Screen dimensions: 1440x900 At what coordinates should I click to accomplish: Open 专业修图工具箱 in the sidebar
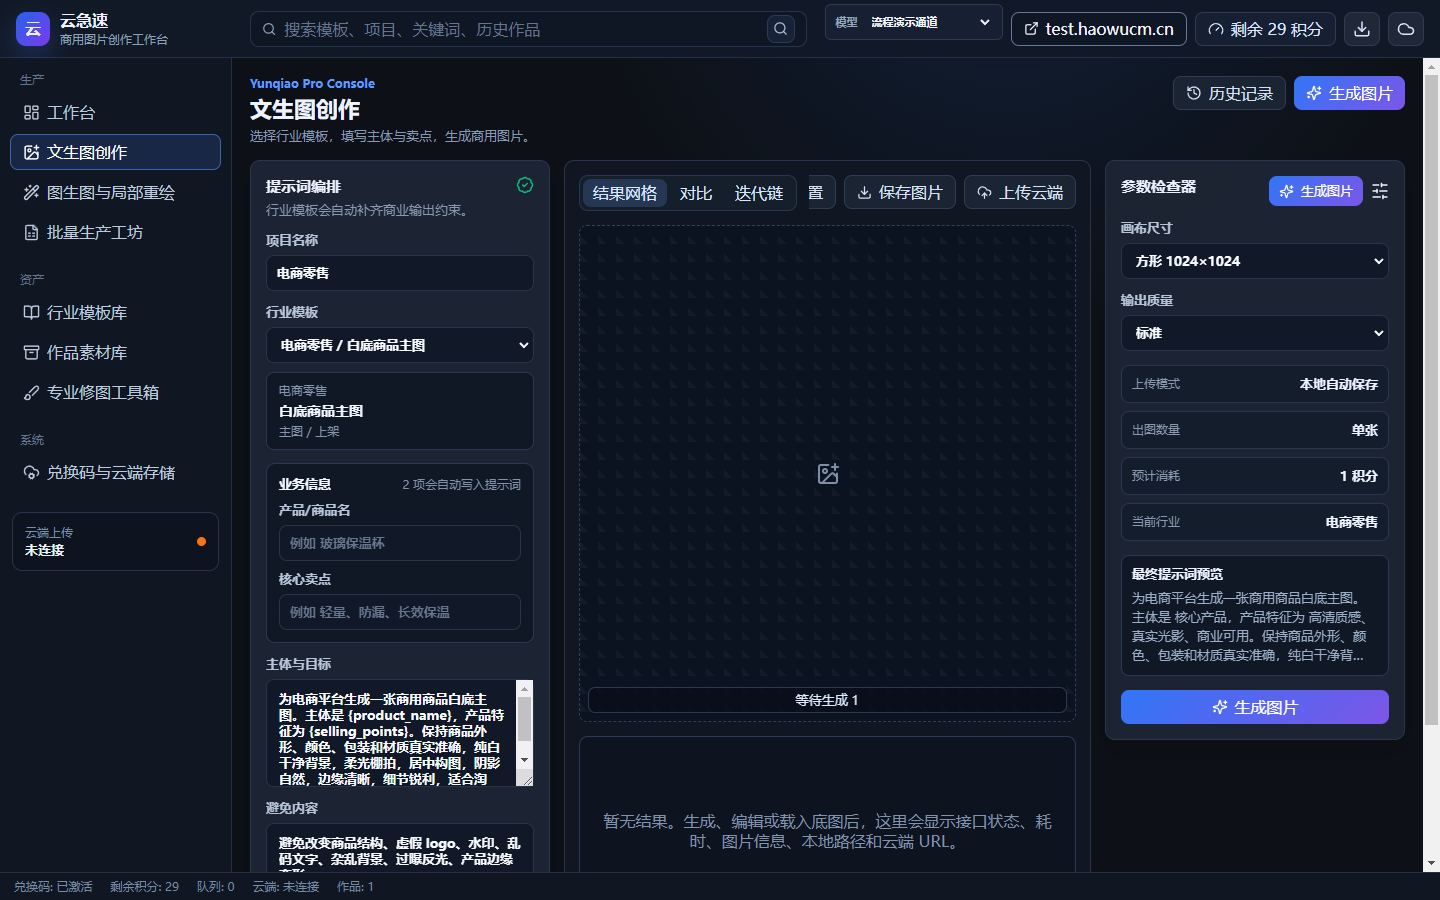pos(115,392)
